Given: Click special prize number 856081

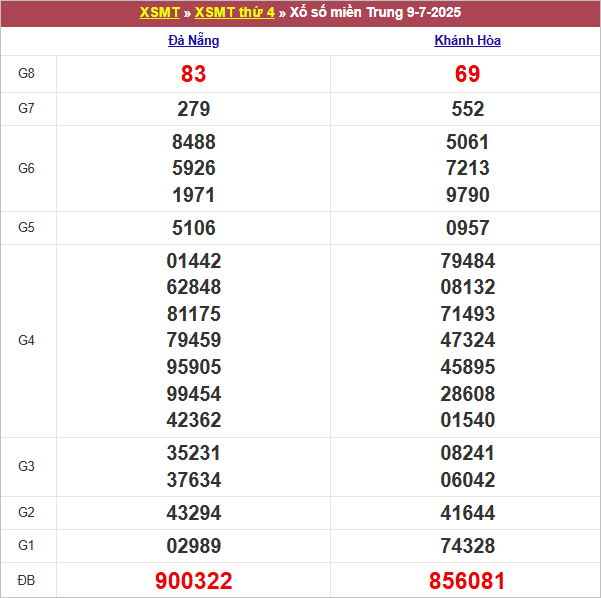Looking at the screenshot, I should (x=467, y=581).
